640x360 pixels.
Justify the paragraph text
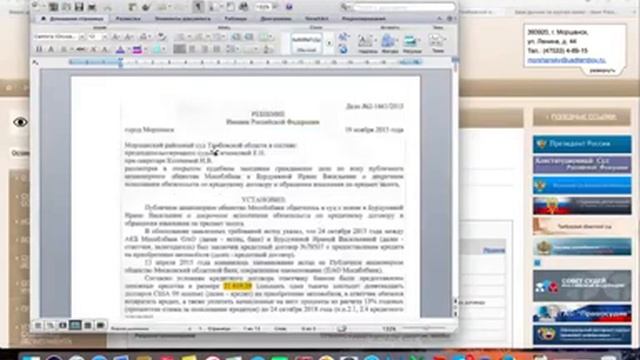217,49
